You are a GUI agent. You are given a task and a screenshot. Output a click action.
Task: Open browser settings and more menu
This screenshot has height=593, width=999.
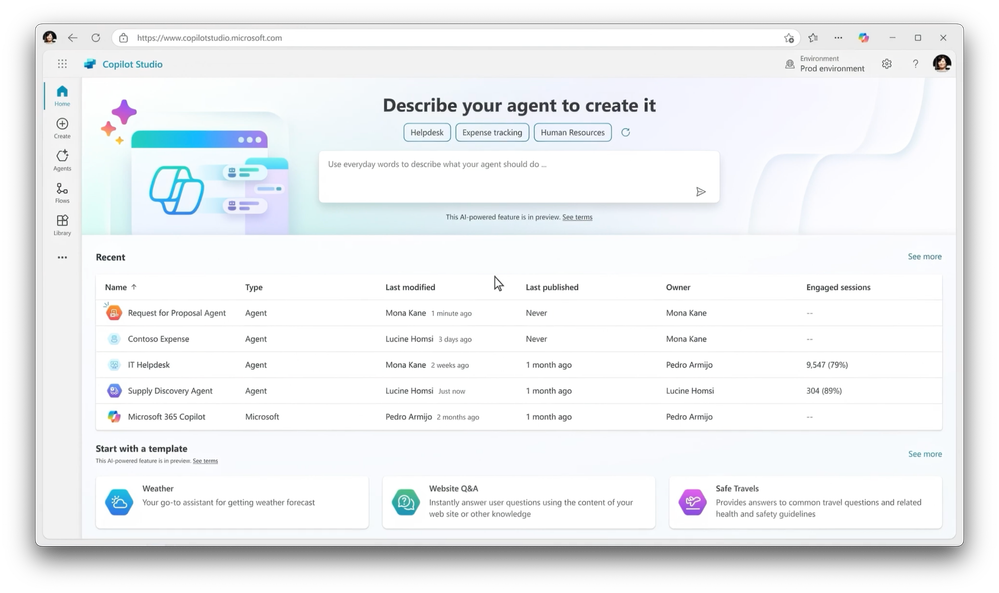click(838, 38)
